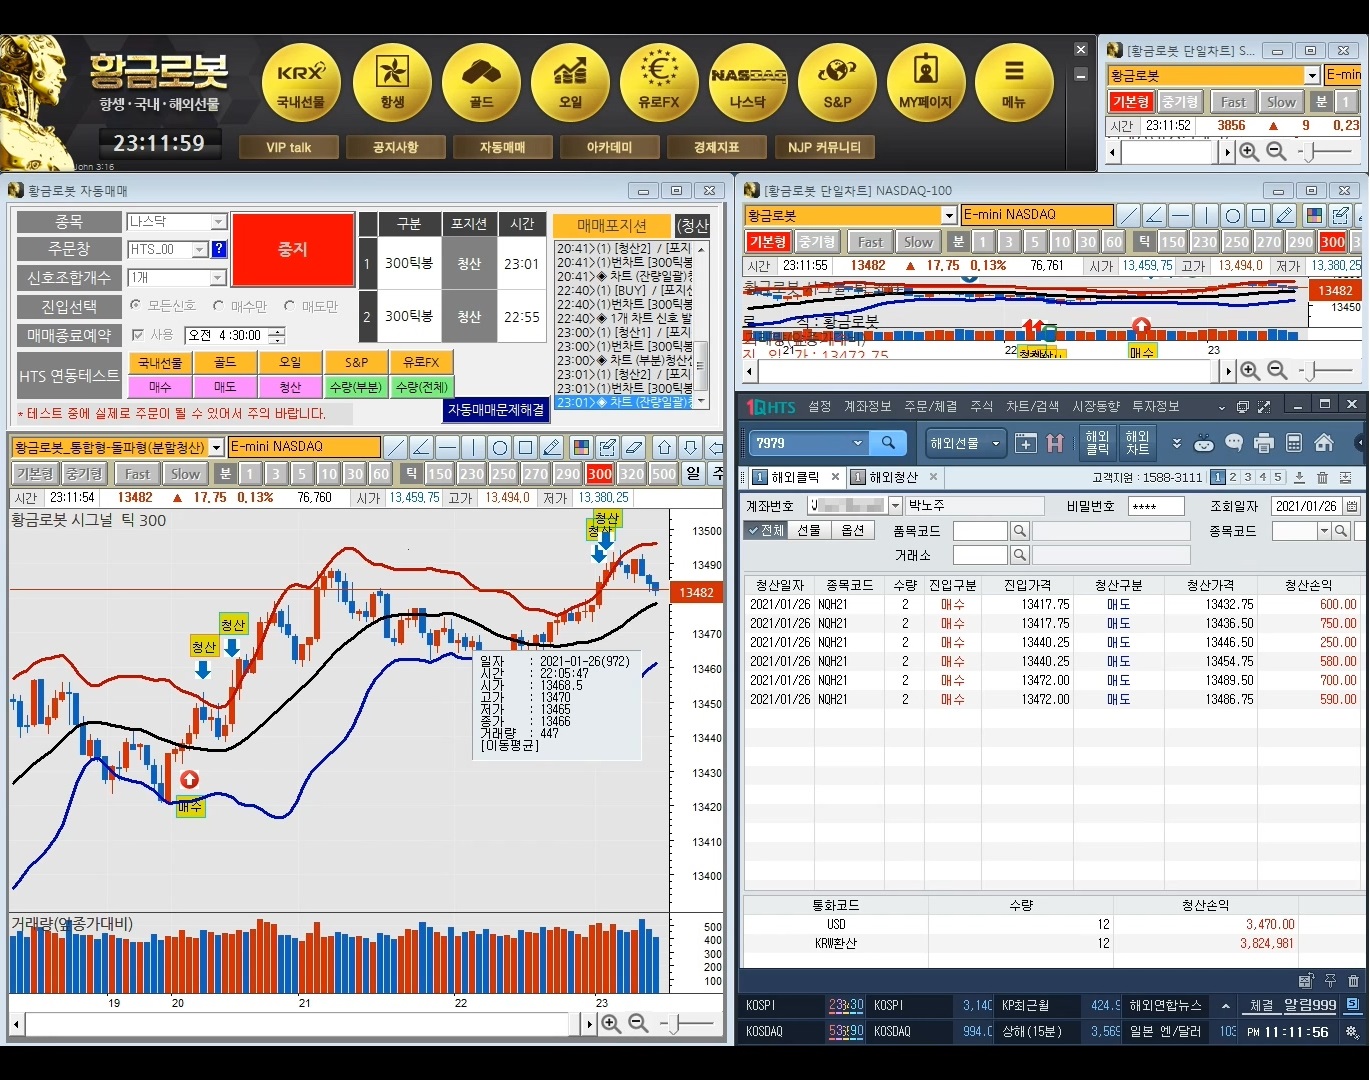This screenshot has width=1370, height=1080.
Task: Click the red 중지 stop button
Action: coord(293,249)
